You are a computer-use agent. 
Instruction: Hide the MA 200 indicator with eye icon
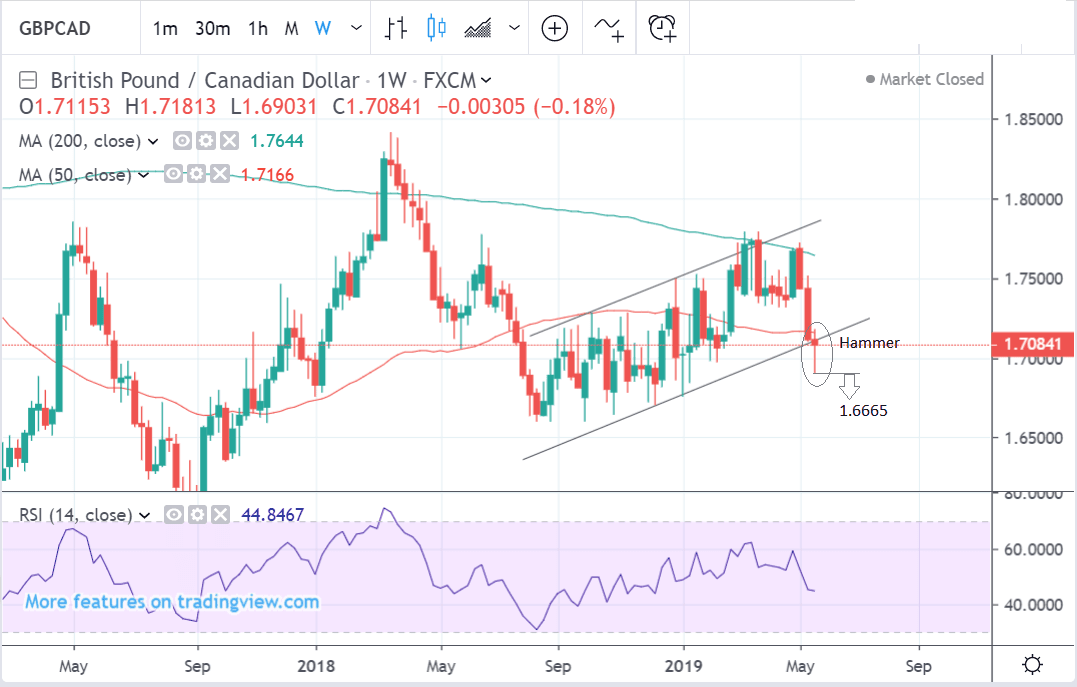point(183,141)
